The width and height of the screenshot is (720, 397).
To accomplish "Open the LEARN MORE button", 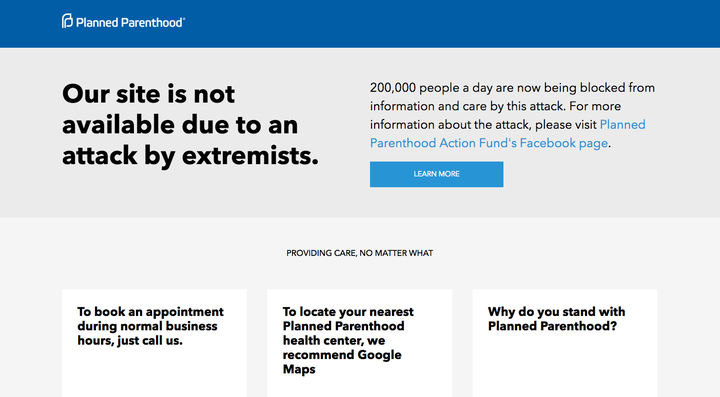I will click(436, 174).
